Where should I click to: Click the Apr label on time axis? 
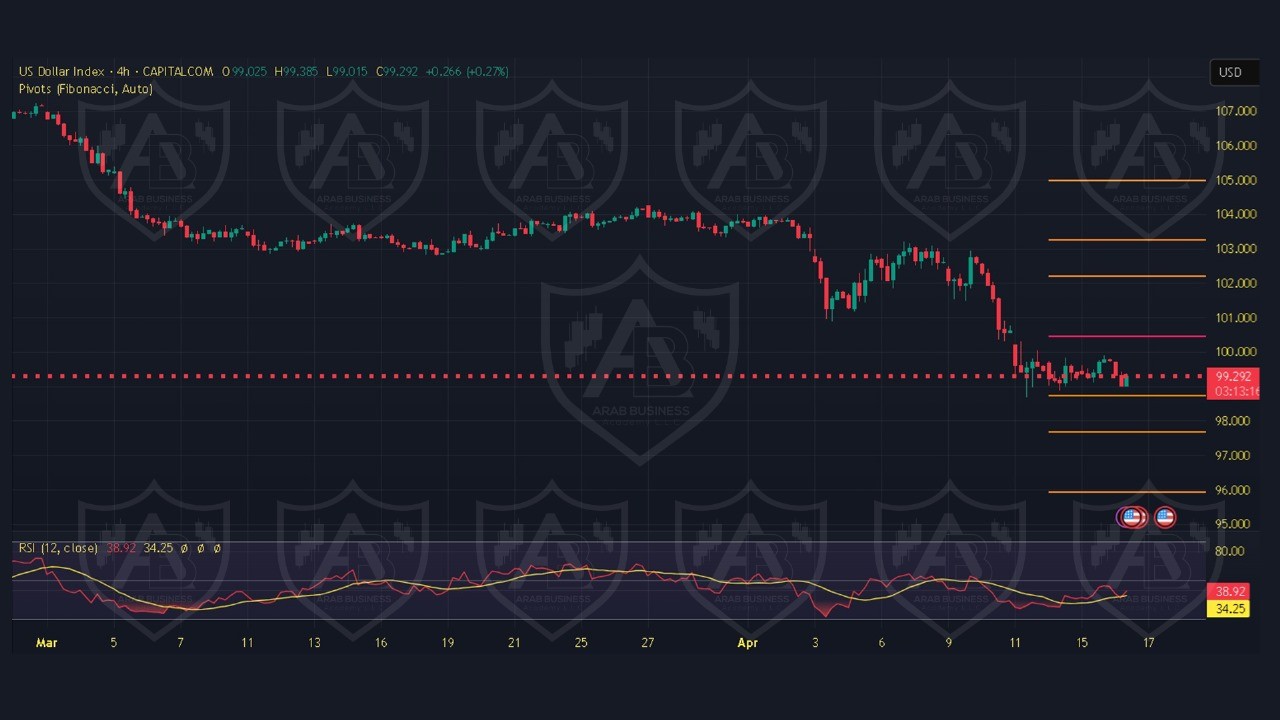point(747,643)
